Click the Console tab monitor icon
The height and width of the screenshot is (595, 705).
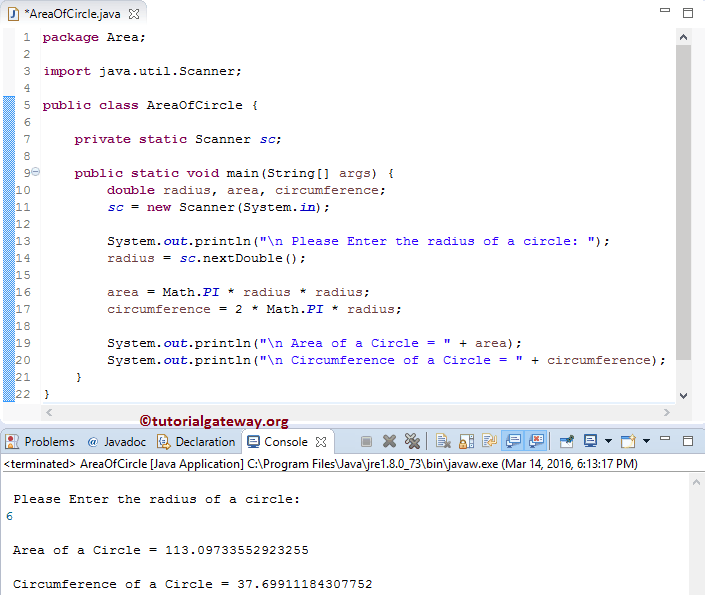coord(253,442)
